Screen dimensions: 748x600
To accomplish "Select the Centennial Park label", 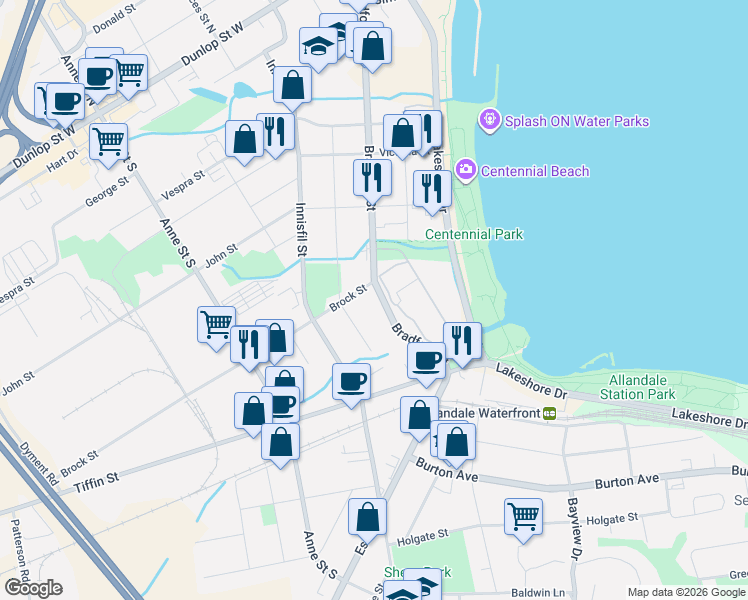I will tap(474, 234).
